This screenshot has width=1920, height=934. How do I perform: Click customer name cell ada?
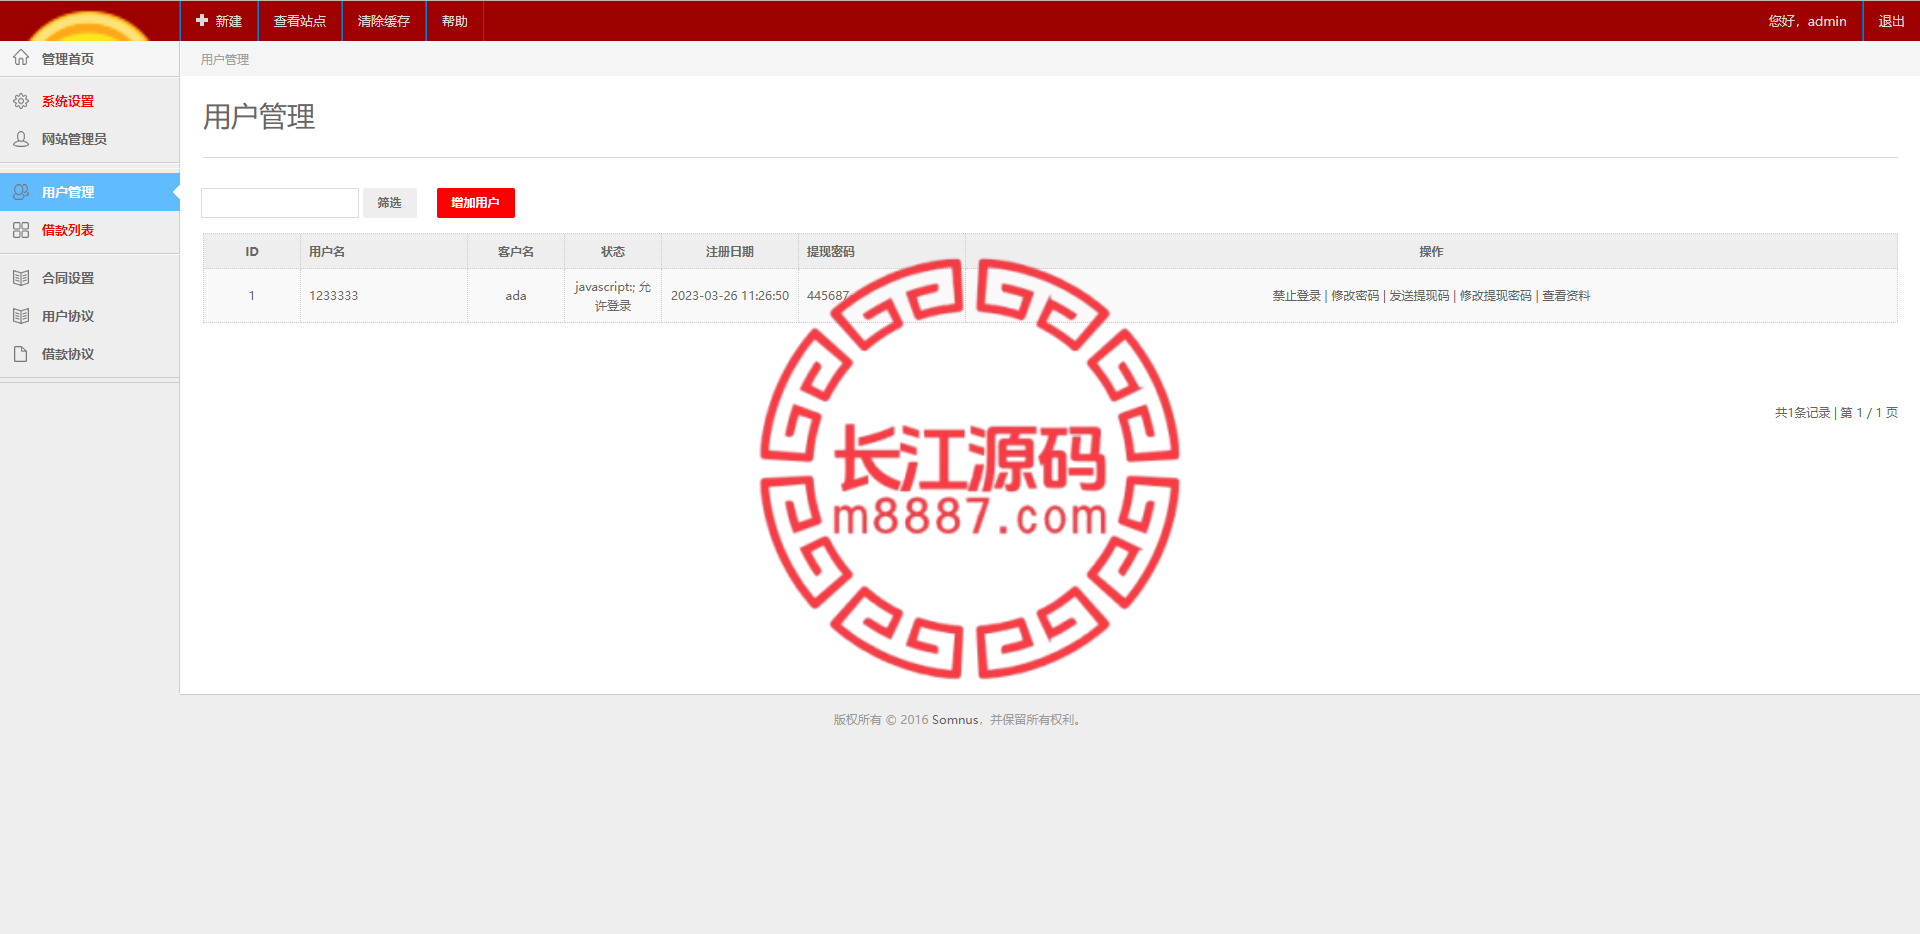click(x=516, y=296)
